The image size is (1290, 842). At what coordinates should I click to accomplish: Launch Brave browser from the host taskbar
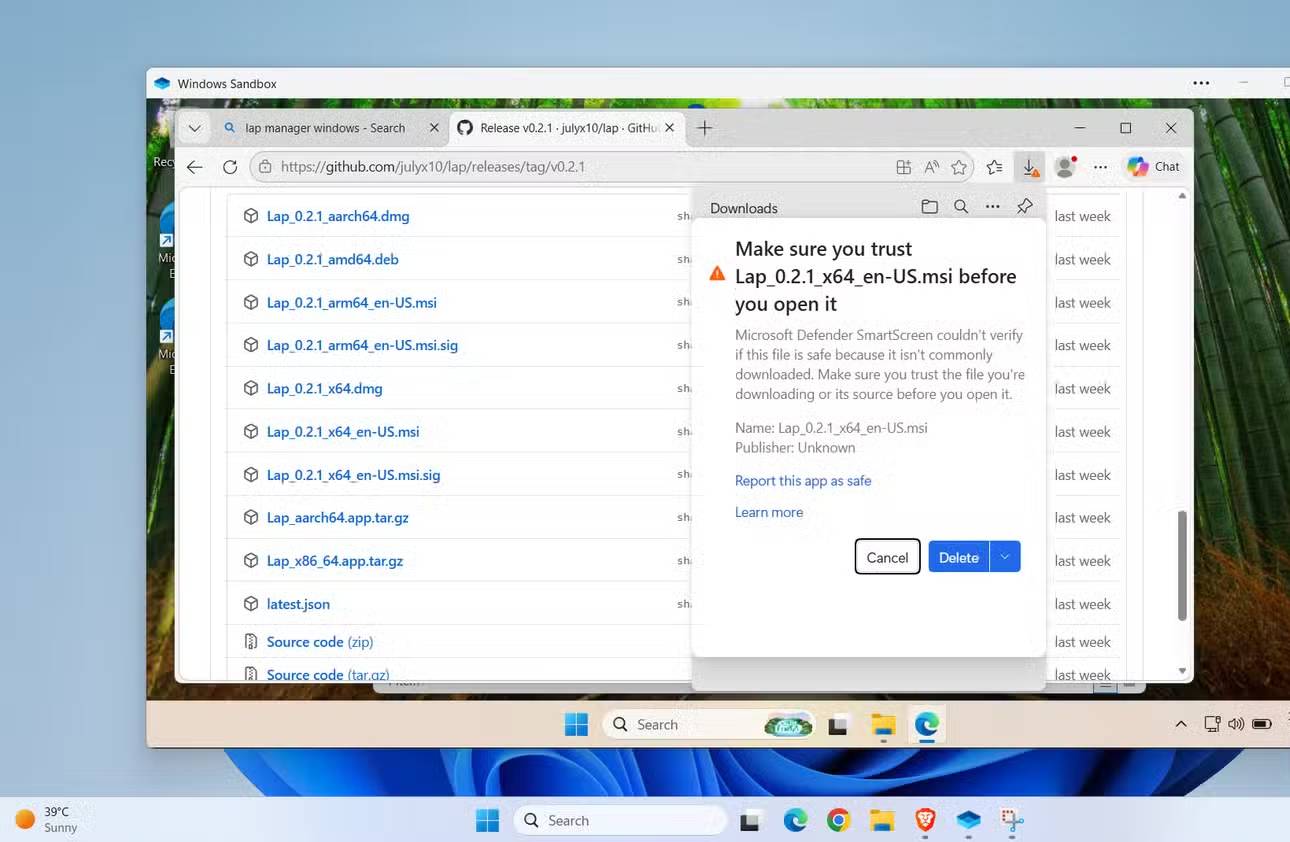[925, 821]
